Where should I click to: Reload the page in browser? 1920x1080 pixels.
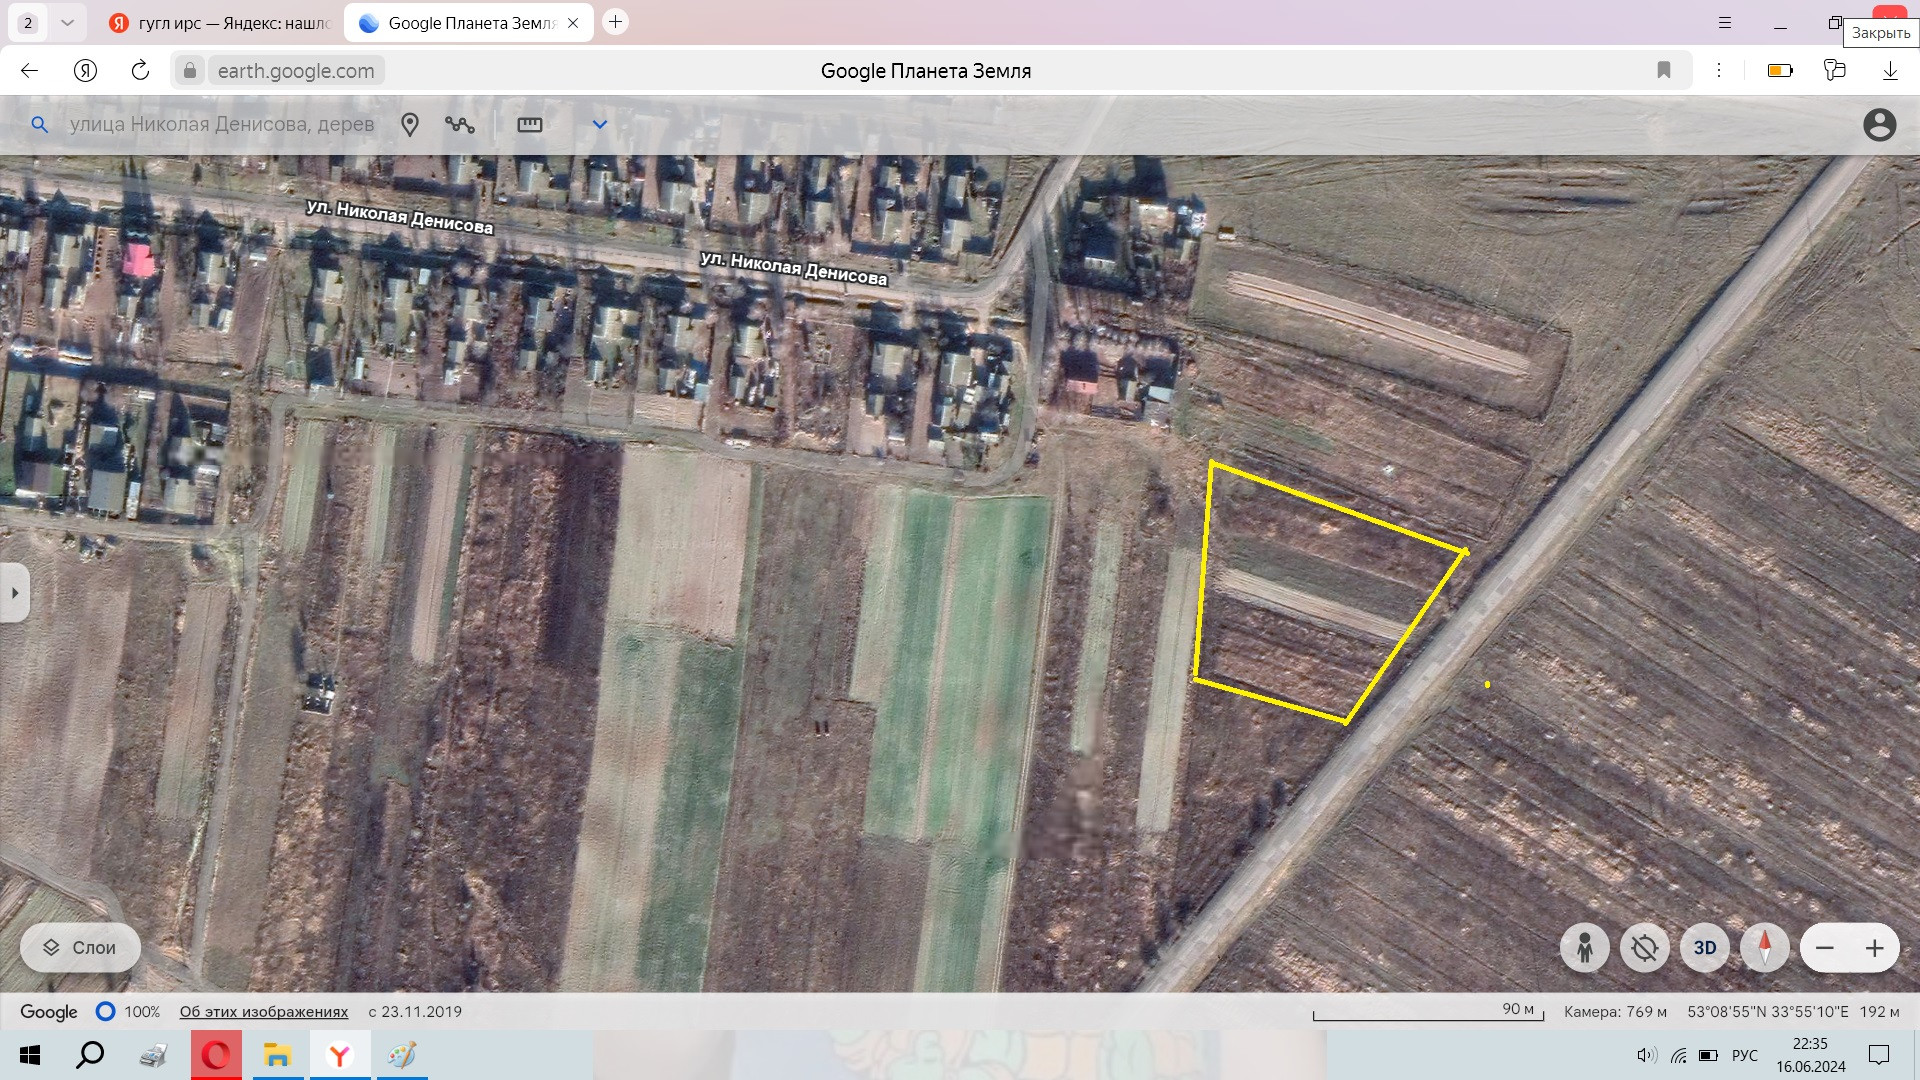tap(140, 70)
